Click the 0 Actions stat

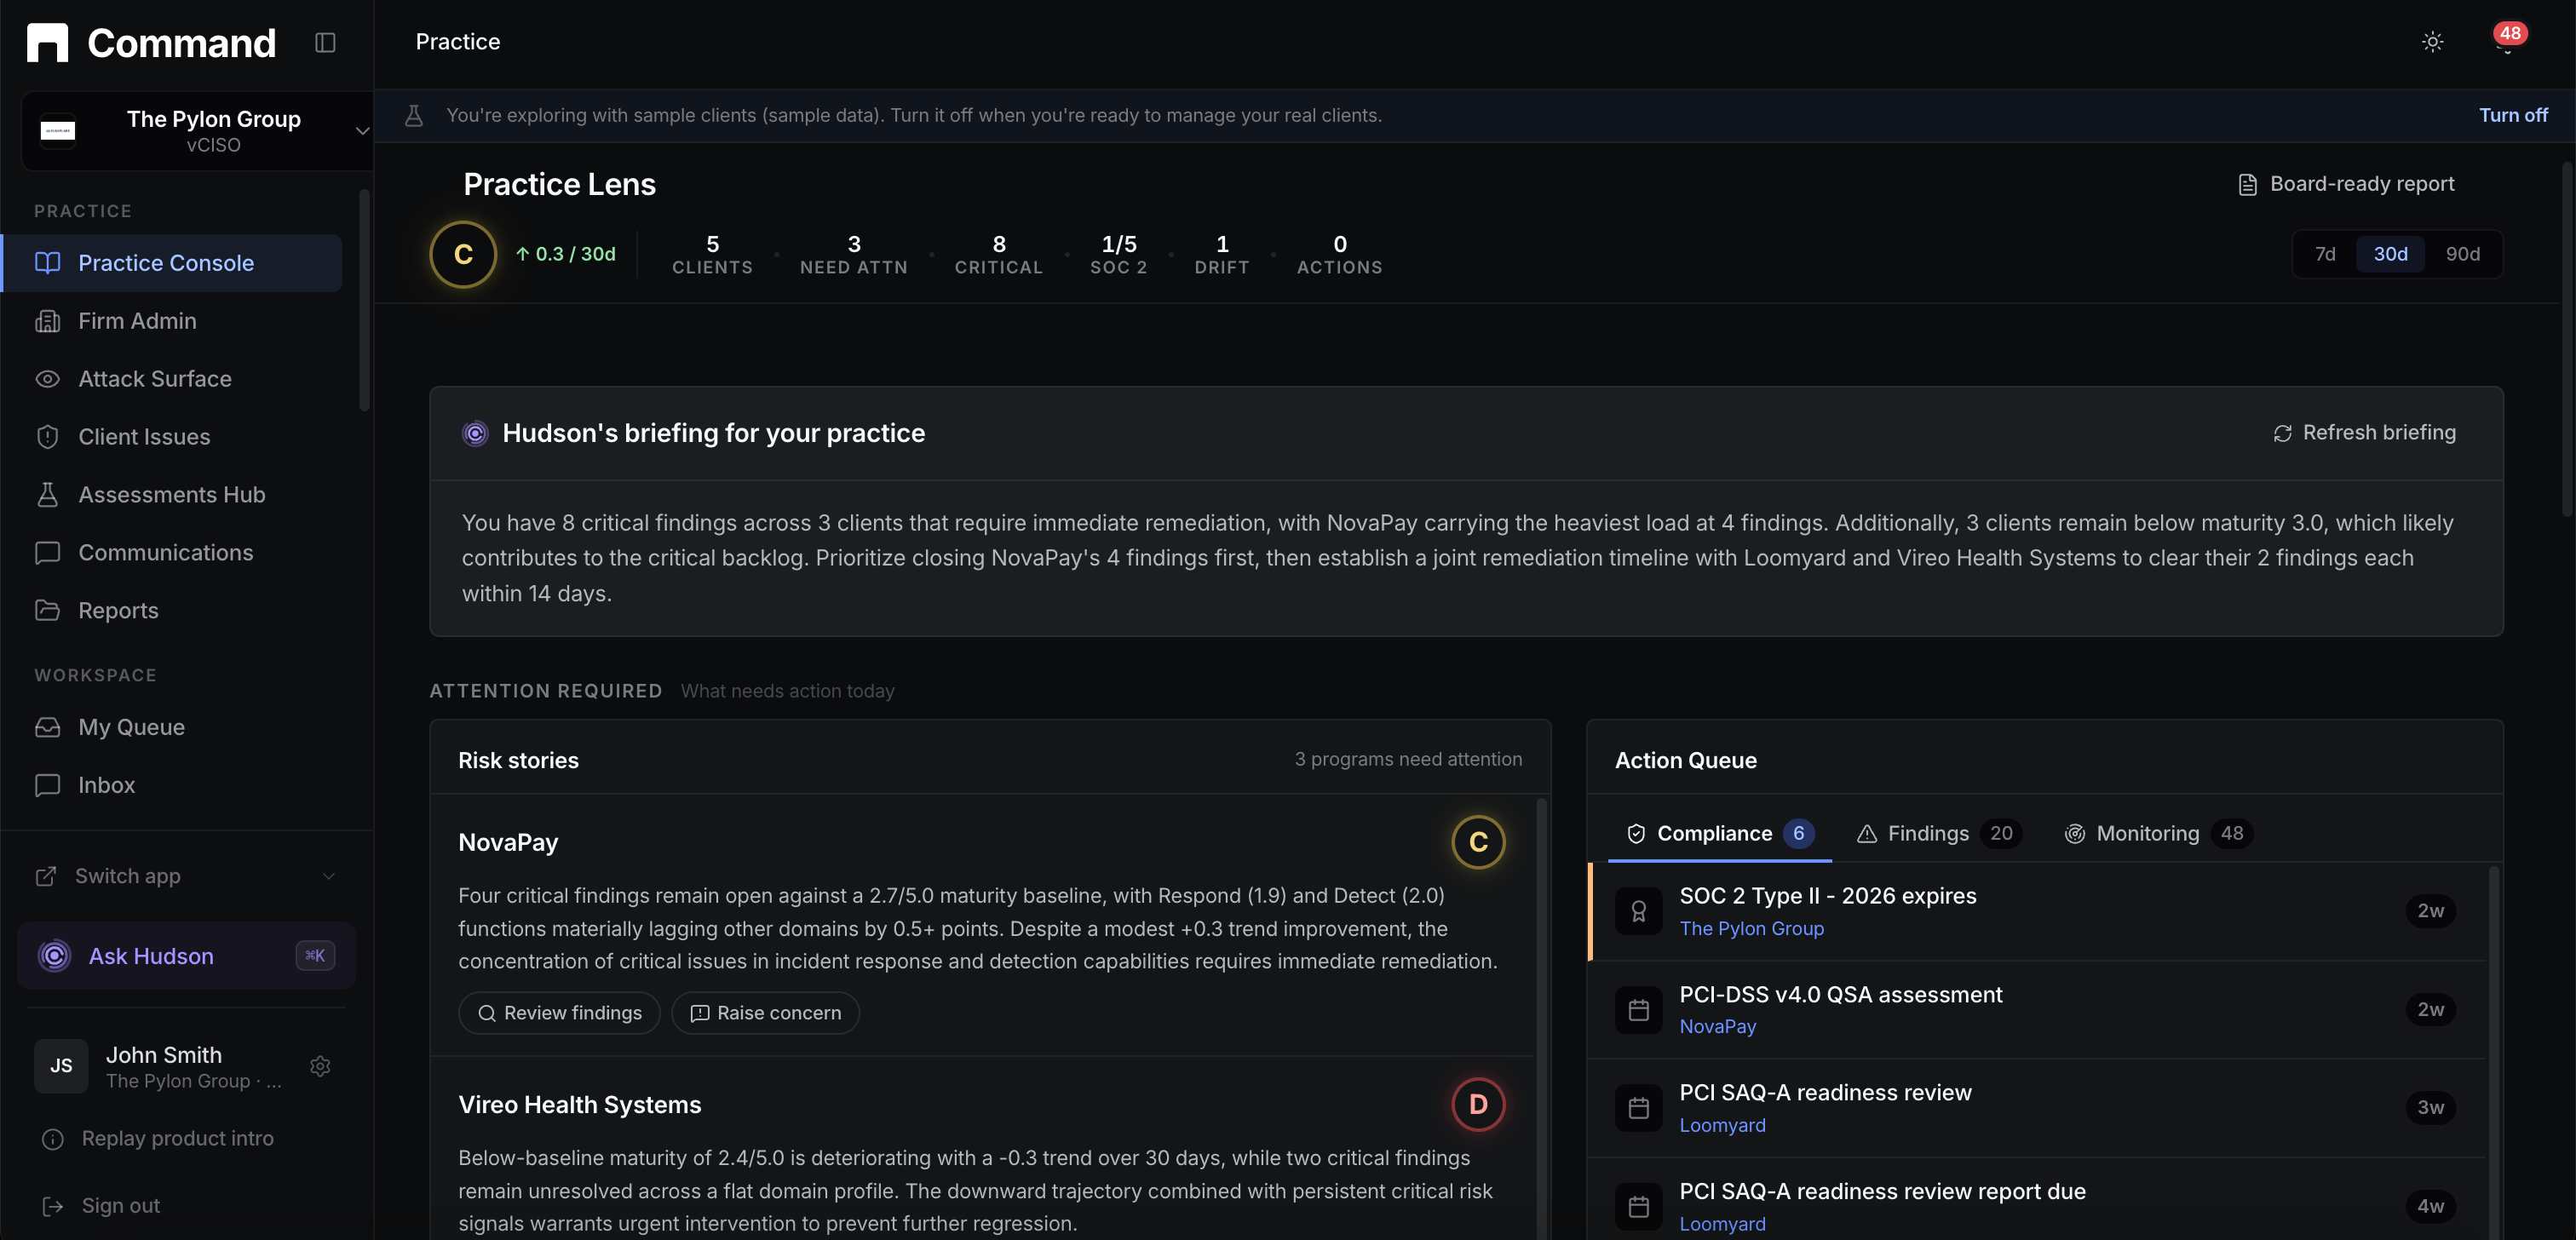pyautogui.click(x=1339, y=254)
